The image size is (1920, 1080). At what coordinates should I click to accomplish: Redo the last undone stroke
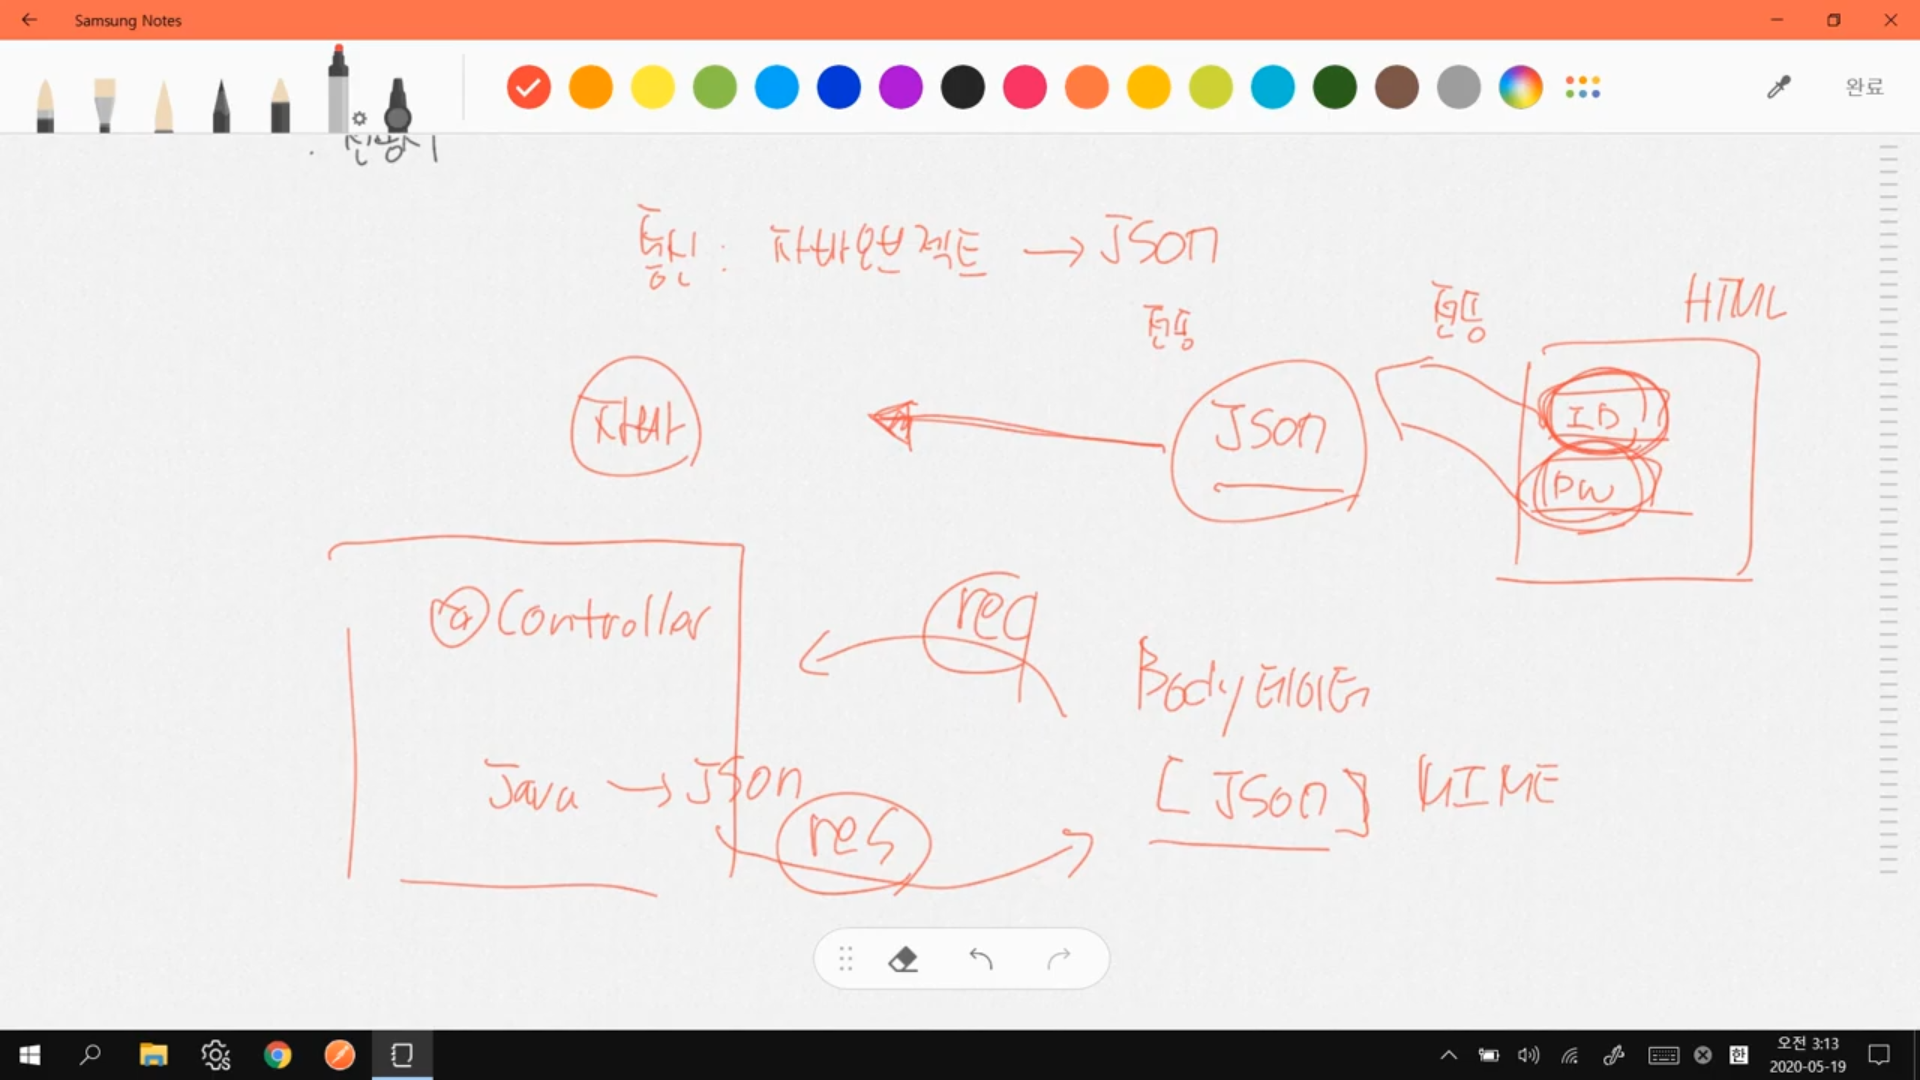[x=1059, y=960]
